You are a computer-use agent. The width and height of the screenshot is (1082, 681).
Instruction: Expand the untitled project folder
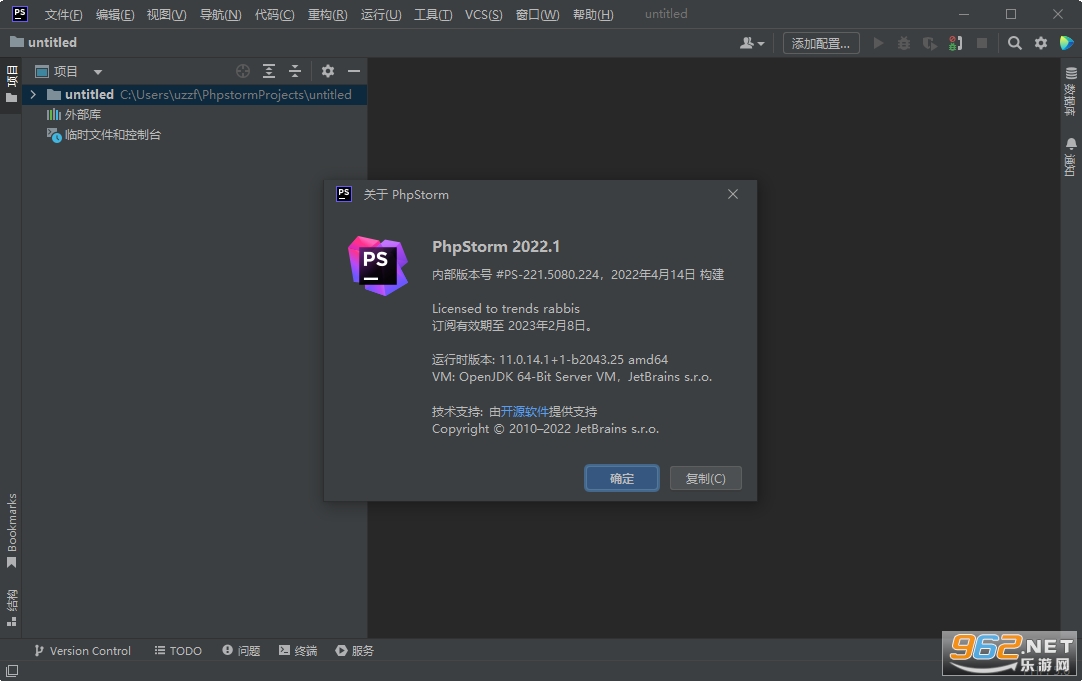tap(32, 95)
